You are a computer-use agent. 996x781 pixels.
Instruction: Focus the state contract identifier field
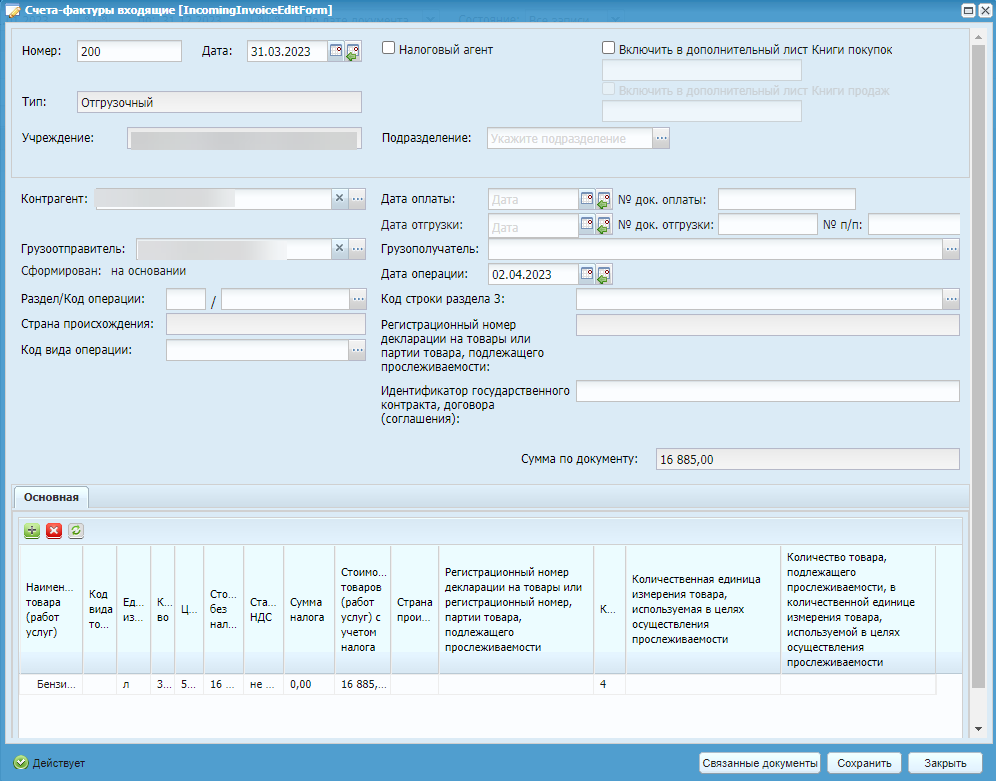point(767,391)
